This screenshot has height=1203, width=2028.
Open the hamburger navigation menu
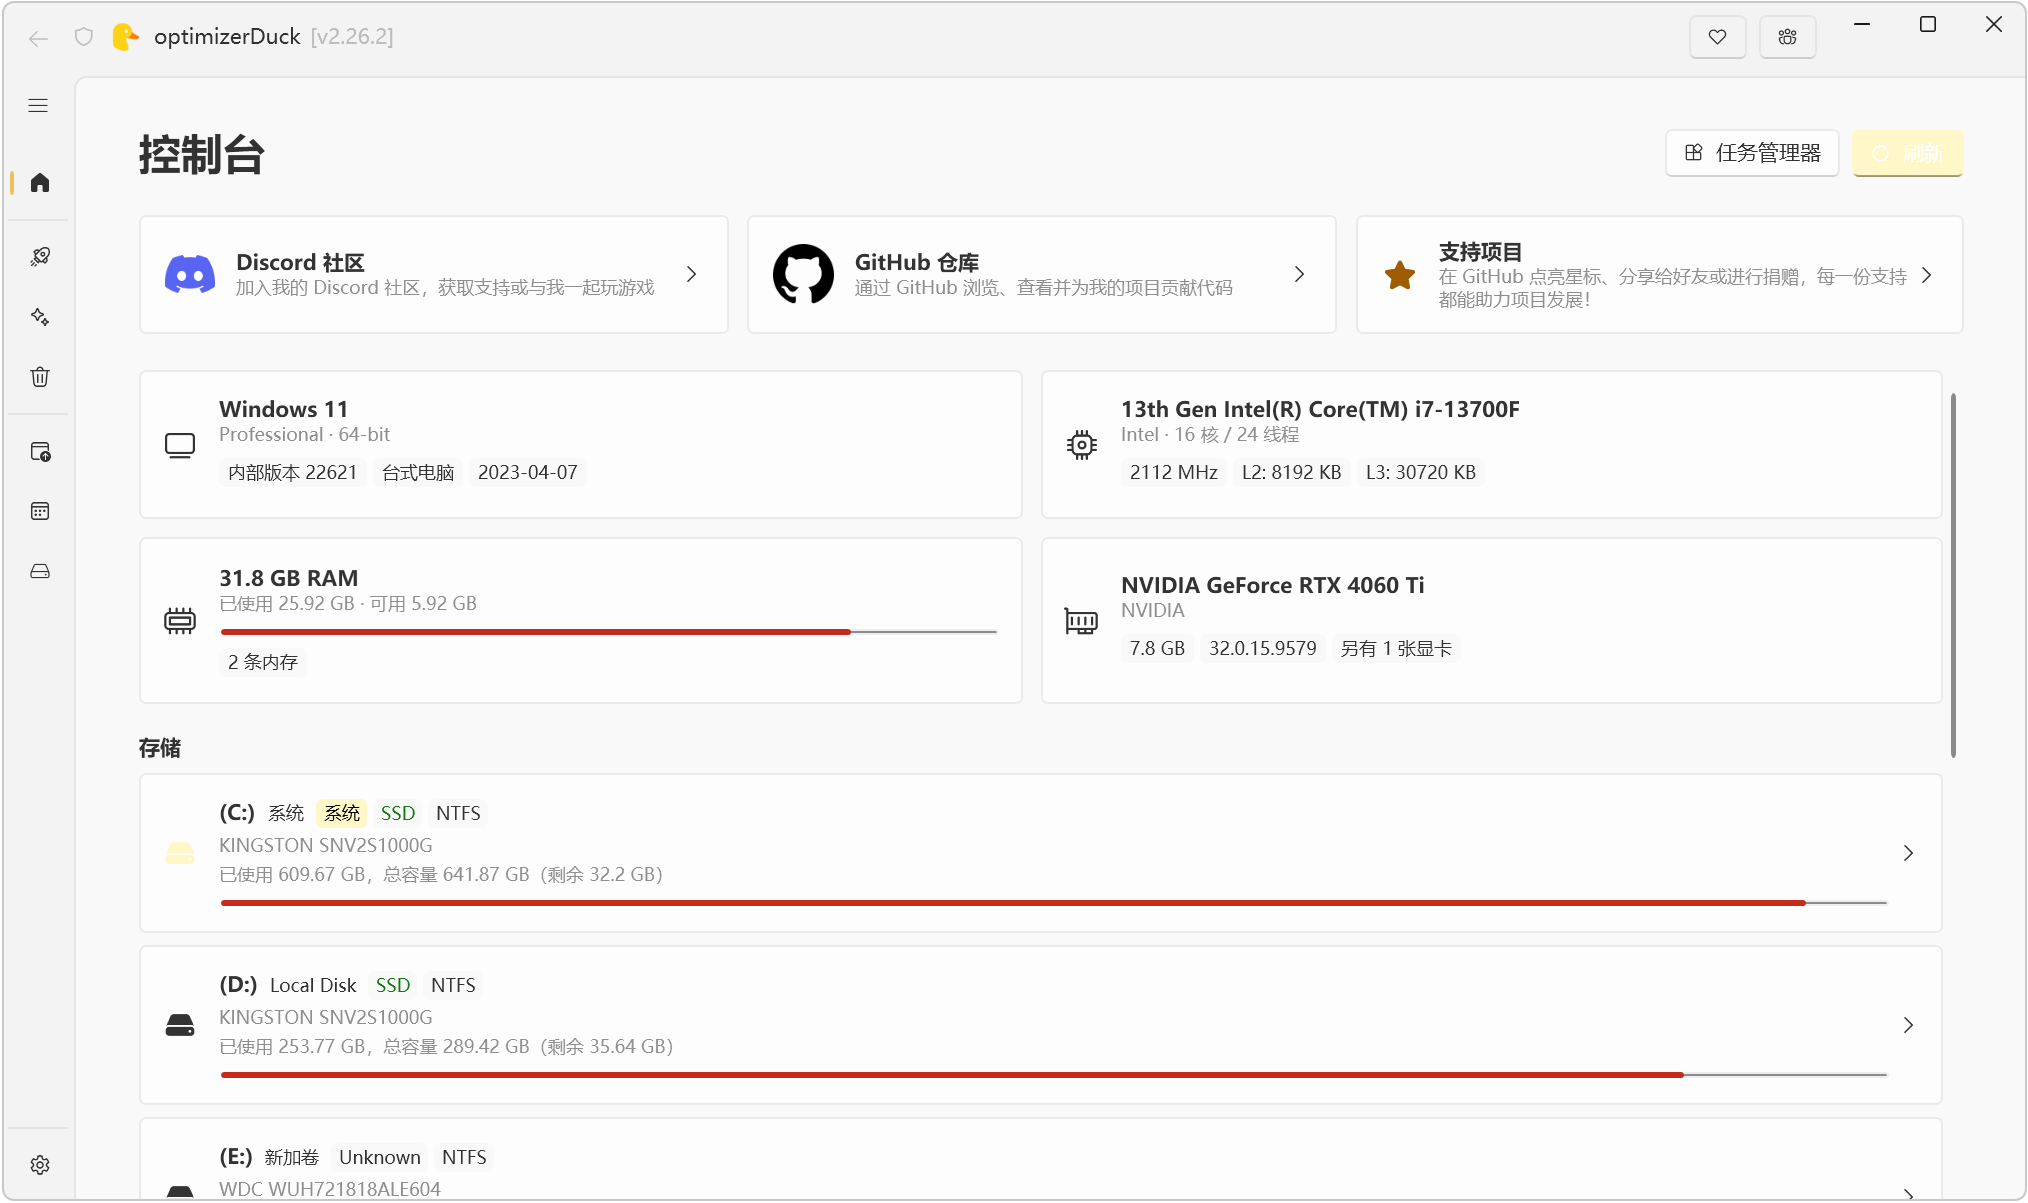click(38, 106)
